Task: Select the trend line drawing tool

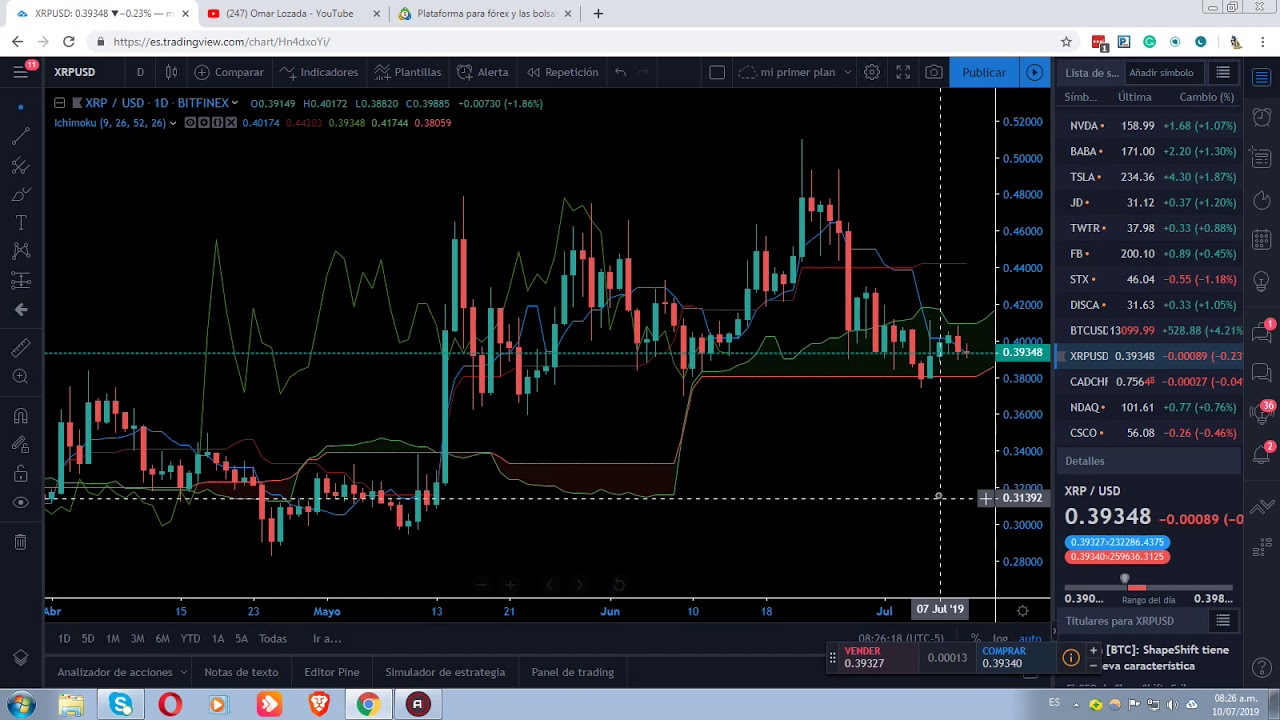Action: (x=20, y=136)
